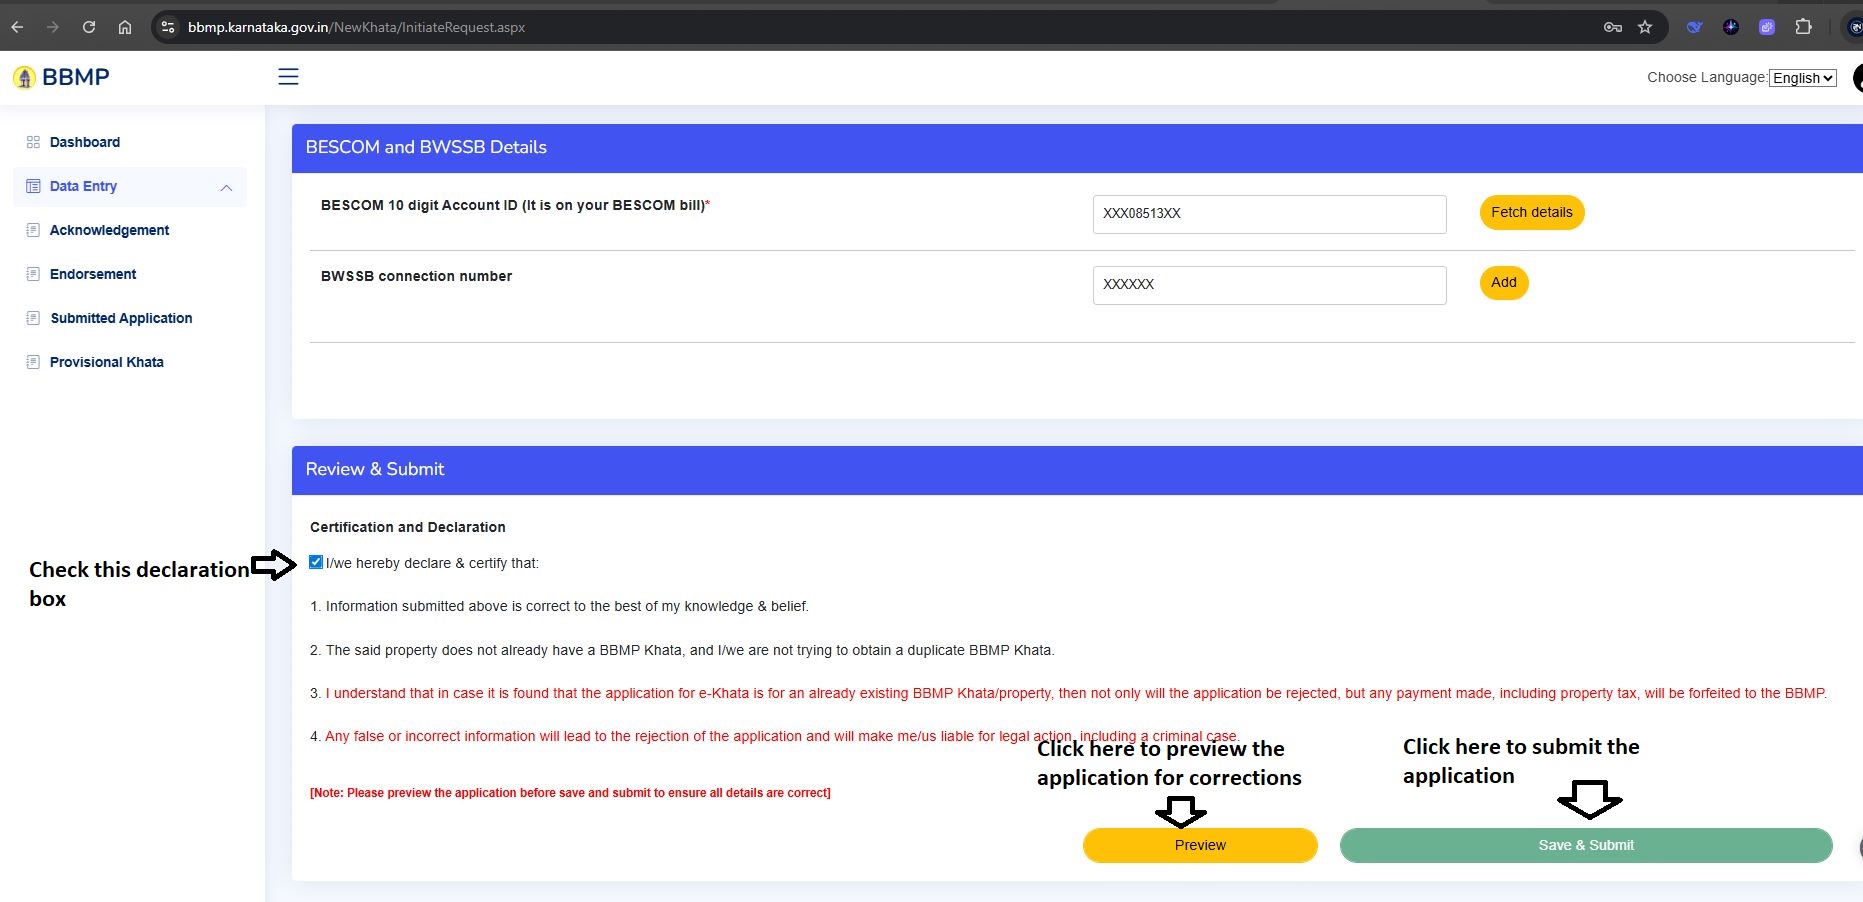Go back using the browser back arrow
Screen dimensions: 1863x902
click(x=17, y=27)
